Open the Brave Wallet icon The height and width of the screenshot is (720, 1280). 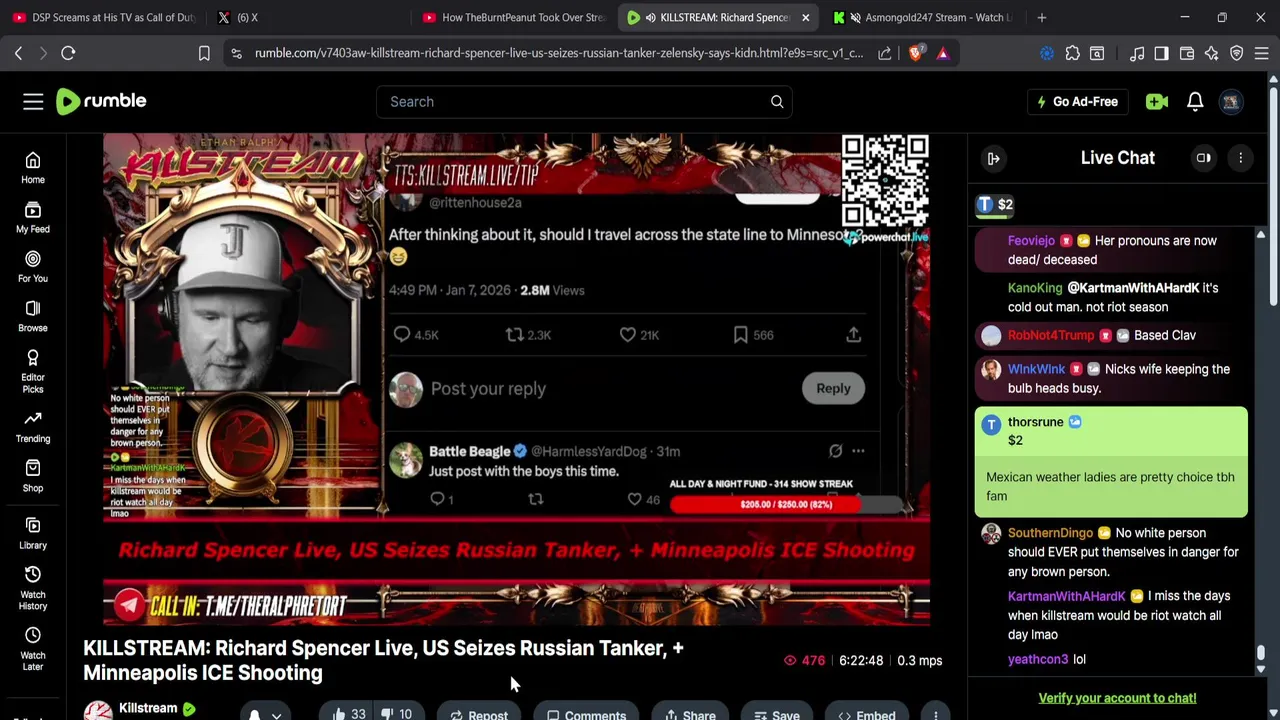pos(1186,53)
